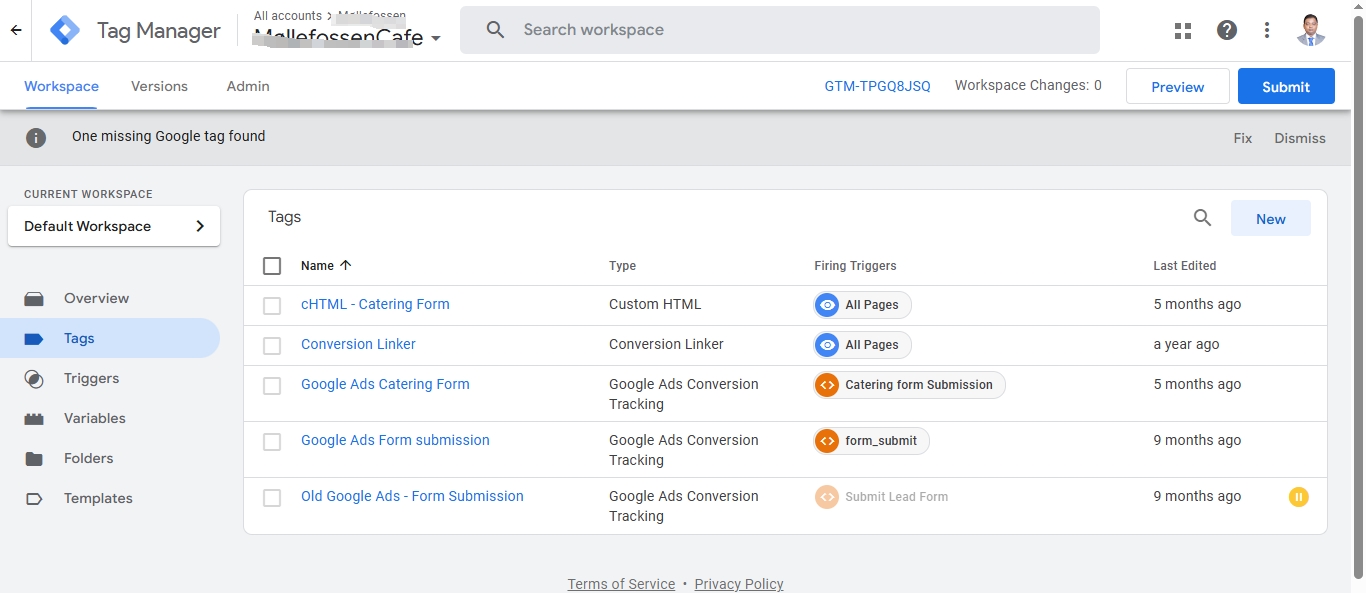Open the Old Google Ads - Form Submission tag

click(x=412, y=496)
